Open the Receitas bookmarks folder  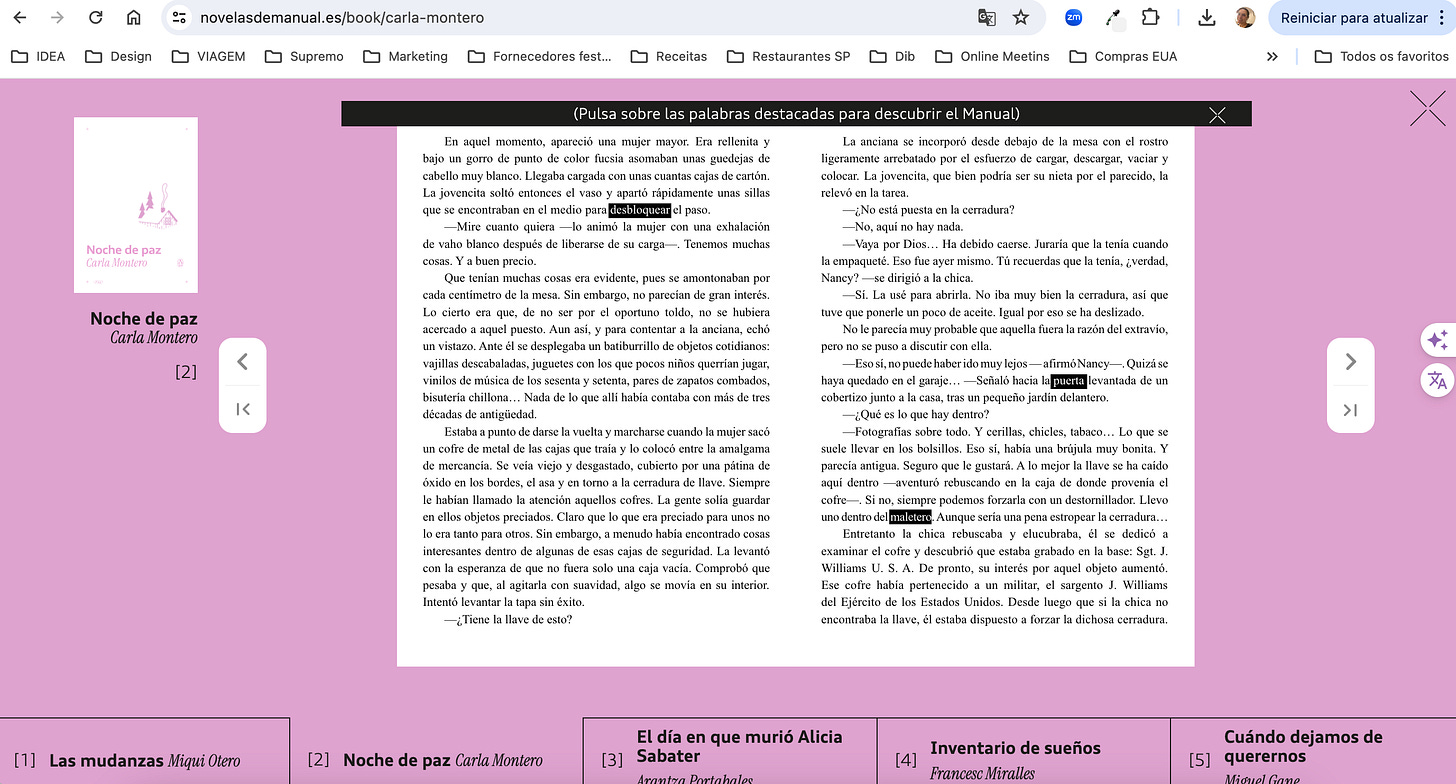pyautogui.click(x=669, y=56)
